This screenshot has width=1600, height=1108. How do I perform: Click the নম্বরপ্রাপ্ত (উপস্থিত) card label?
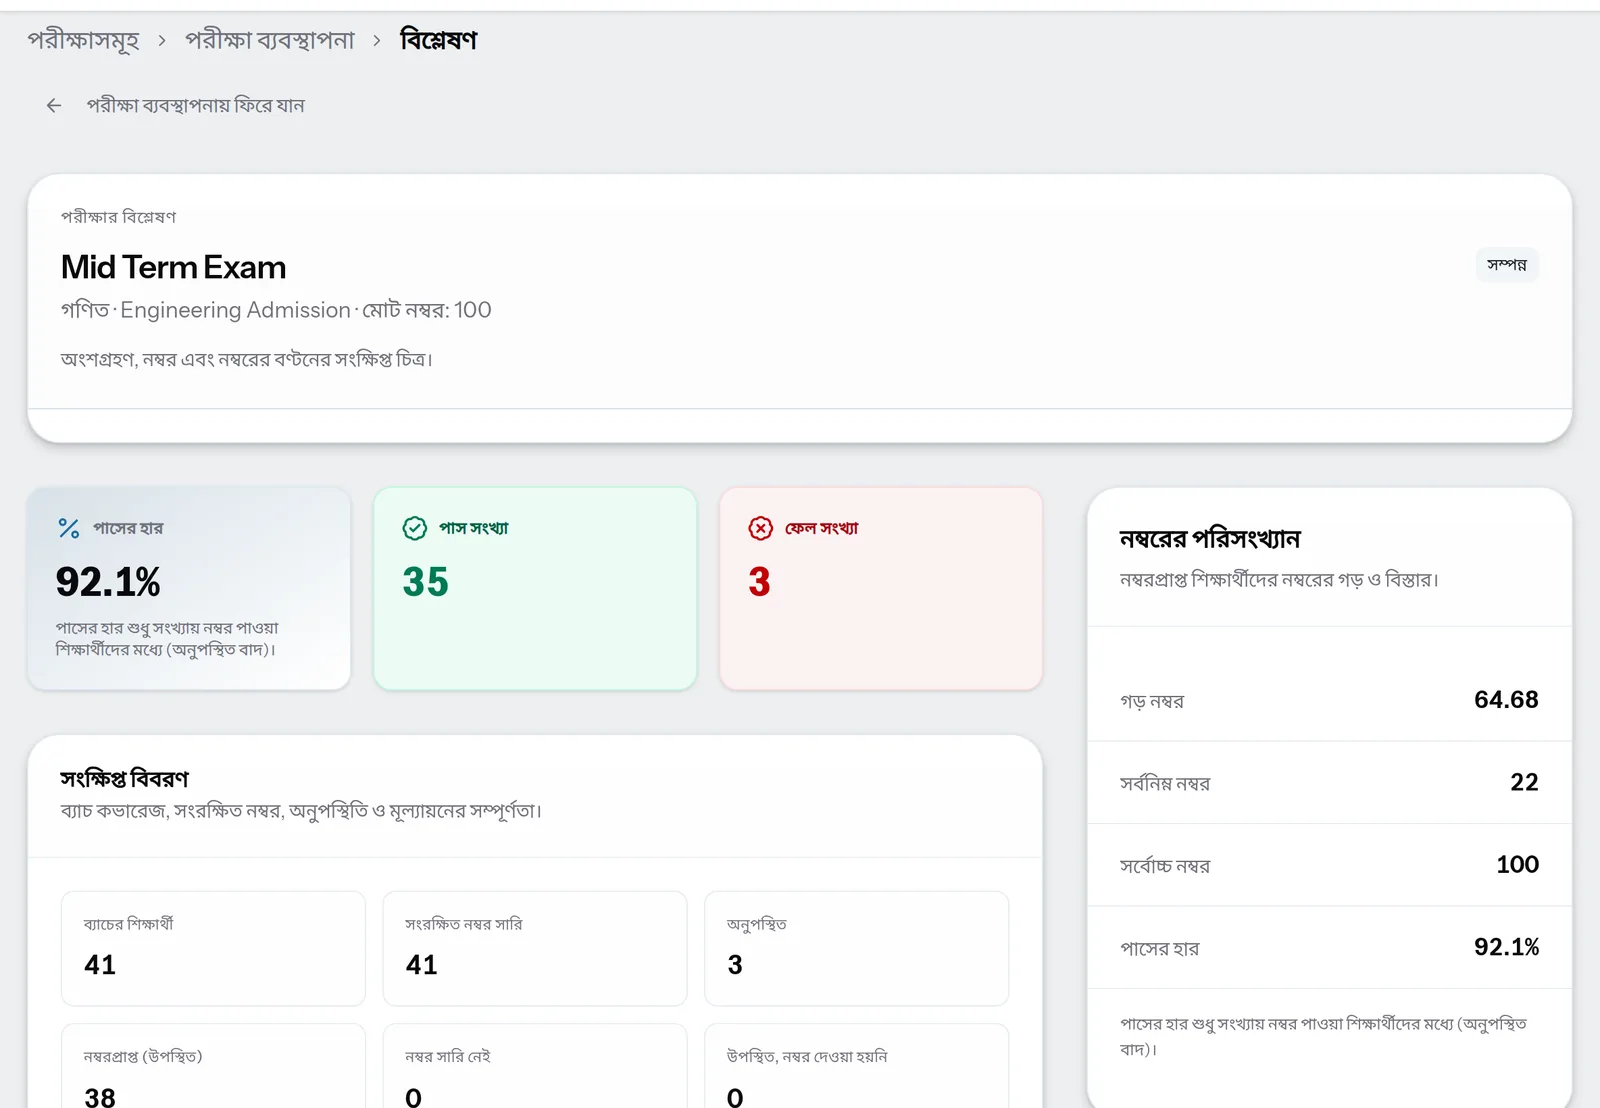tap(143, 1056)
